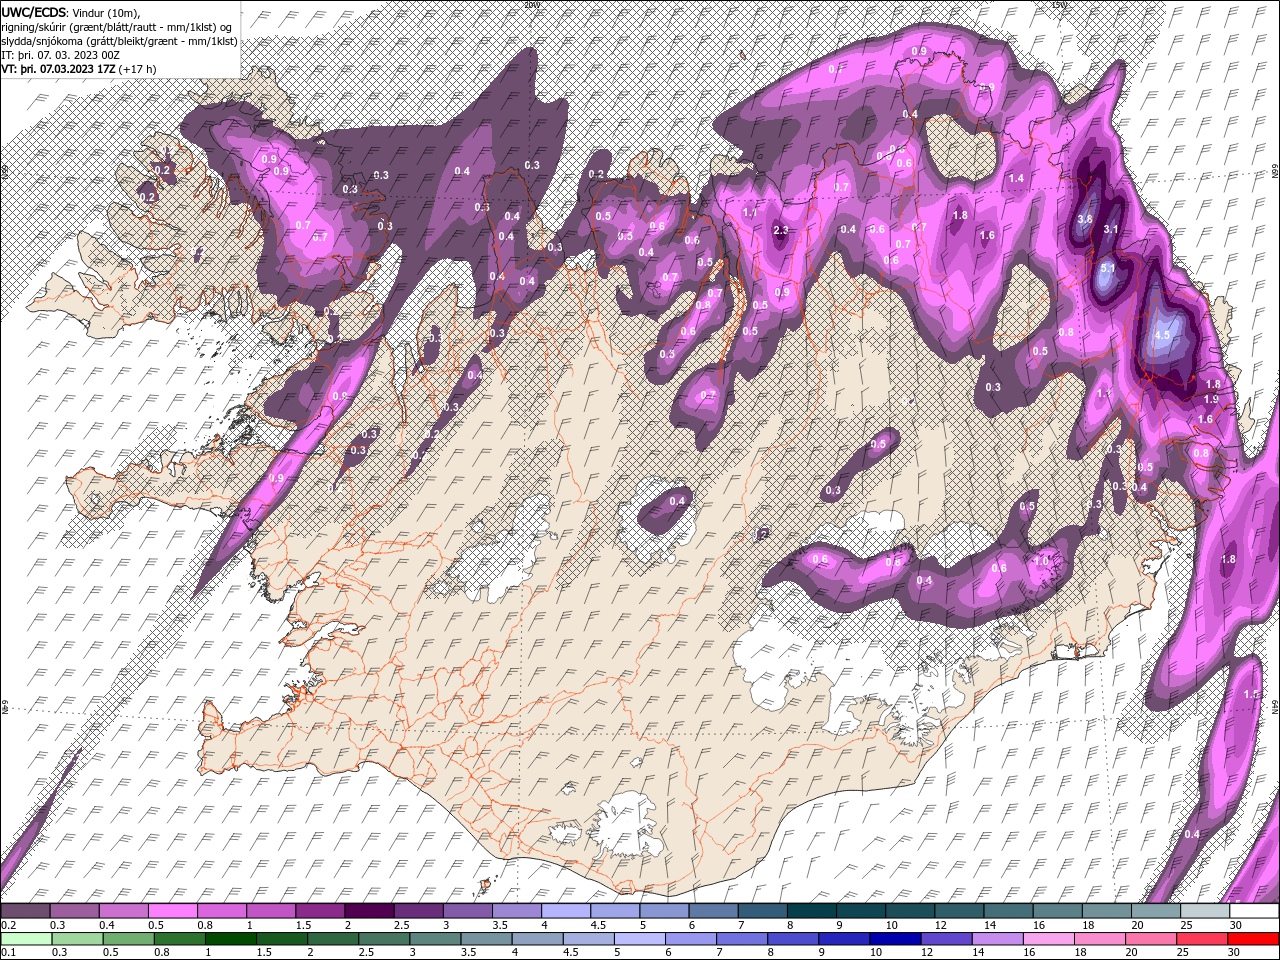
Task: Select the 3.8 precipitation label in the northeast
Action: [1085, 219]
